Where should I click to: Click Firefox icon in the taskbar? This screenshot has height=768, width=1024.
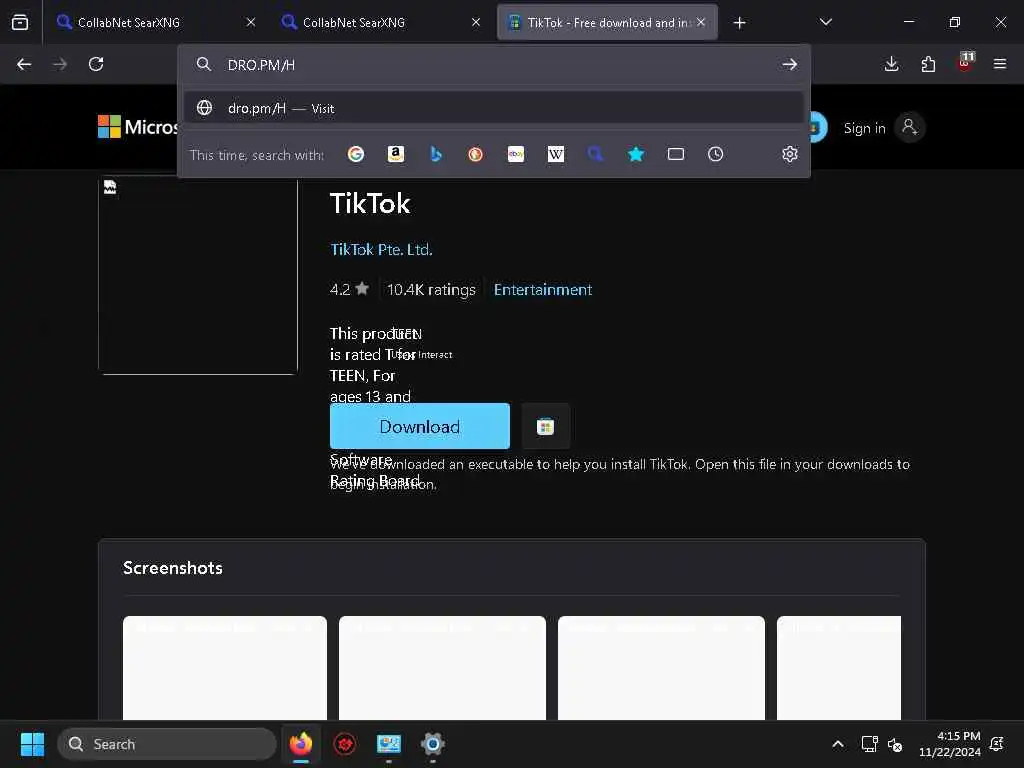pyautogui.click(x=301, y=744)
